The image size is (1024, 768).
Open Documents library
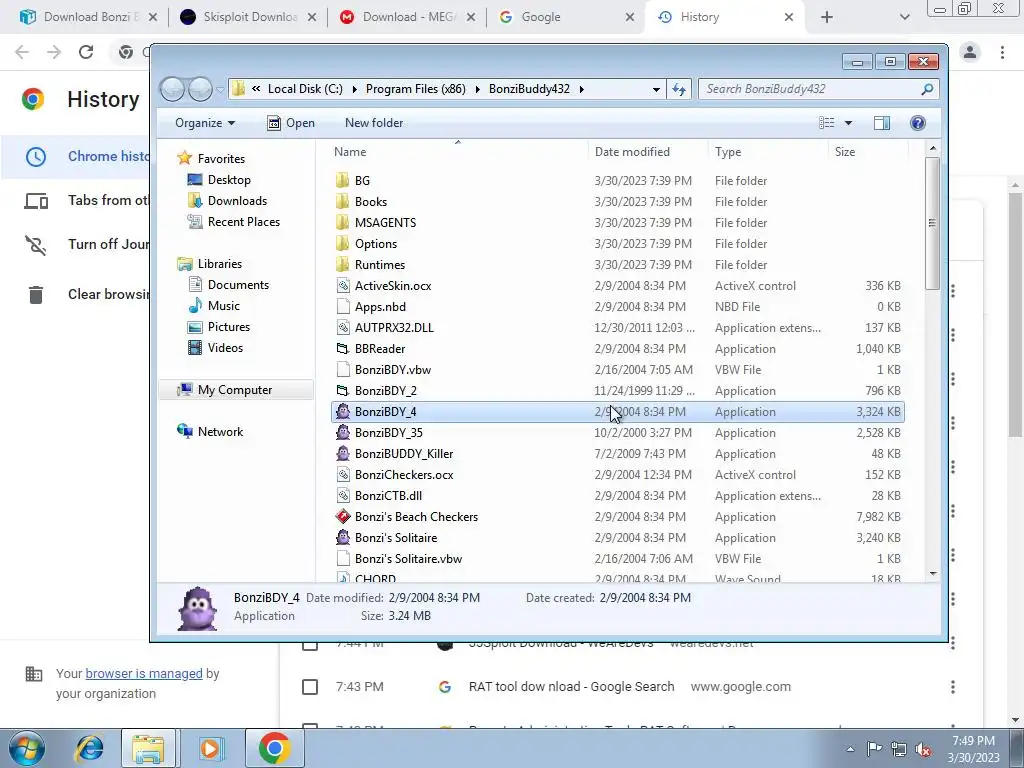pos(238,285)
